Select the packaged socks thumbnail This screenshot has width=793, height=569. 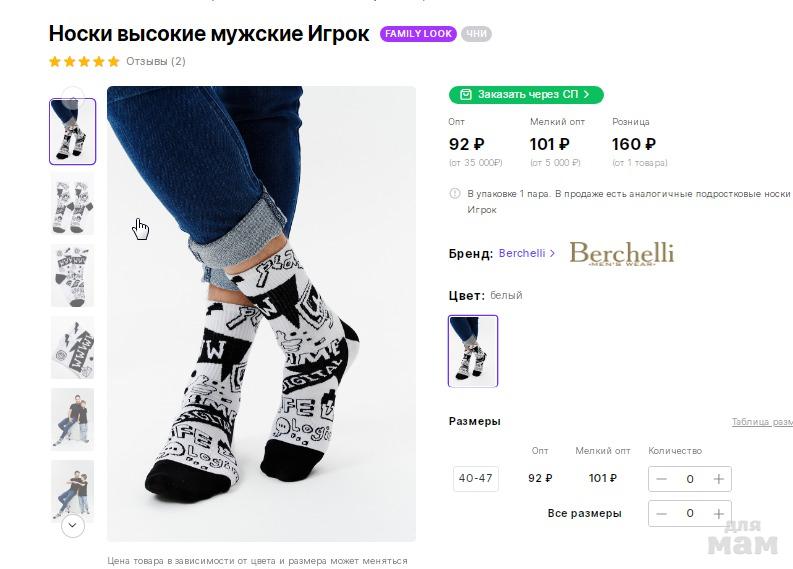pyautogui.click(x=73, y=347)
